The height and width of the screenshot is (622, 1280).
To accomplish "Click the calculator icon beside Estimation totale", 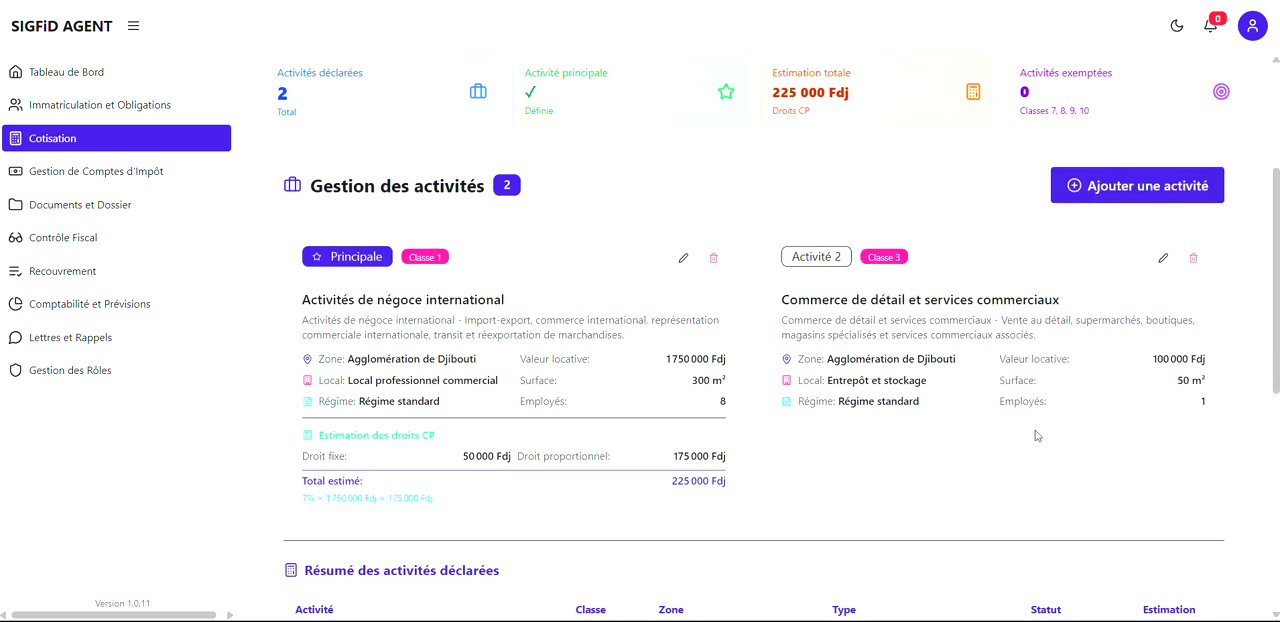I will pyautogui.click(x=972, y=91).
